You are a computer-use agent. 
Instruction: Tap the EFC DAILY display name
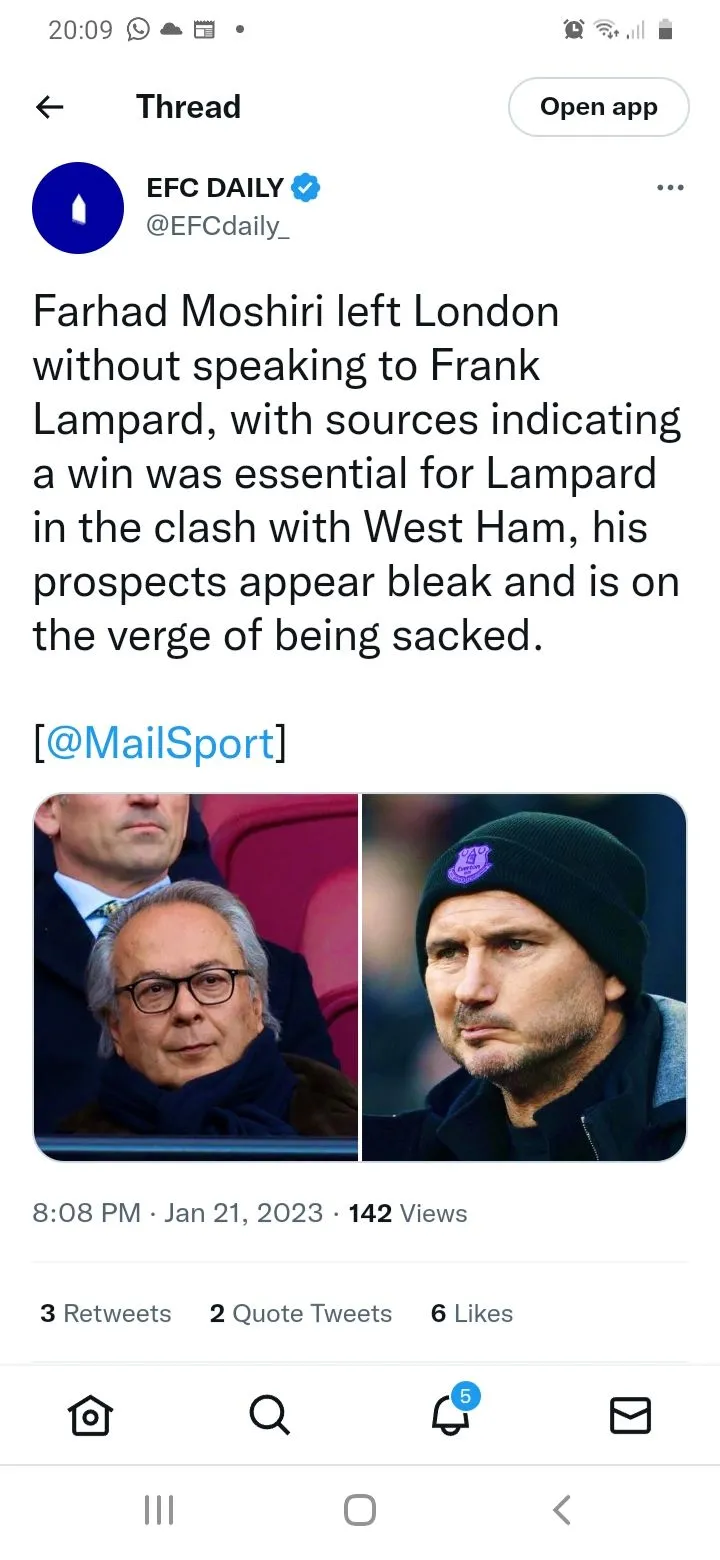click(215, 187)
